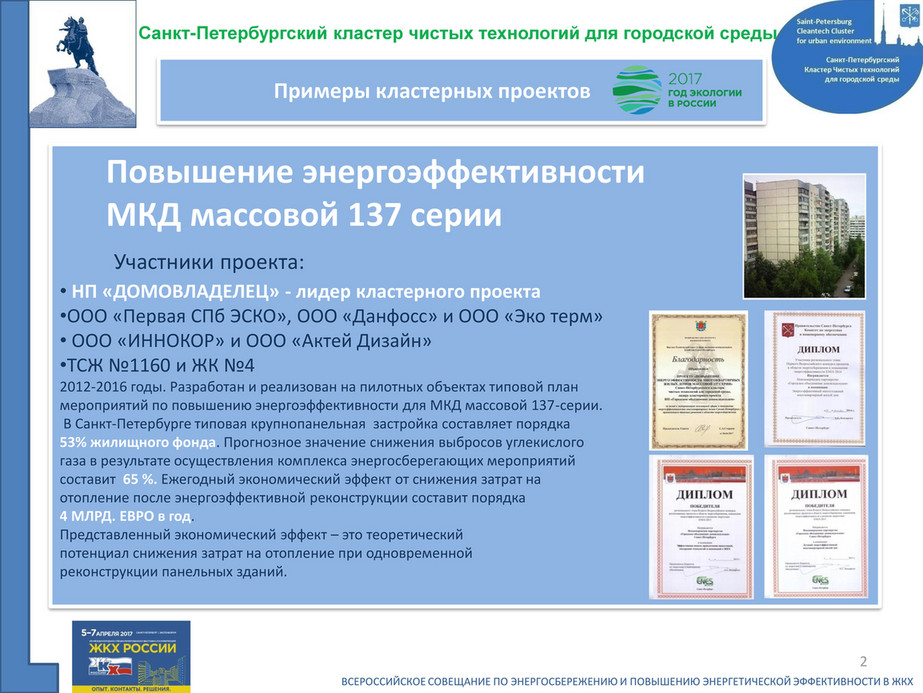Click the ЖКХ РОССИИ event logo
Screen dimensions: 923x693
(x=131, y=656)
